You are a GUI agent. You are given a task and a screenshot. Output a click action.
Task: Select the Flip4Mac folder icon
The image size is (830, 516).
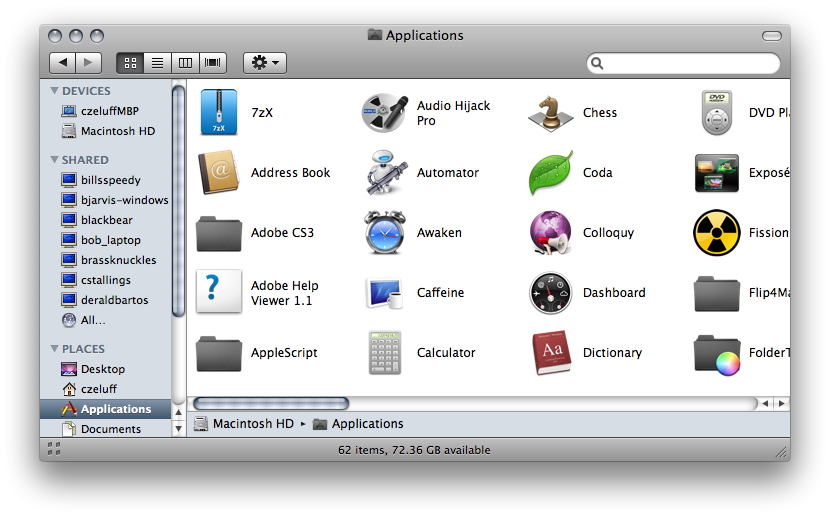point(717,293)
